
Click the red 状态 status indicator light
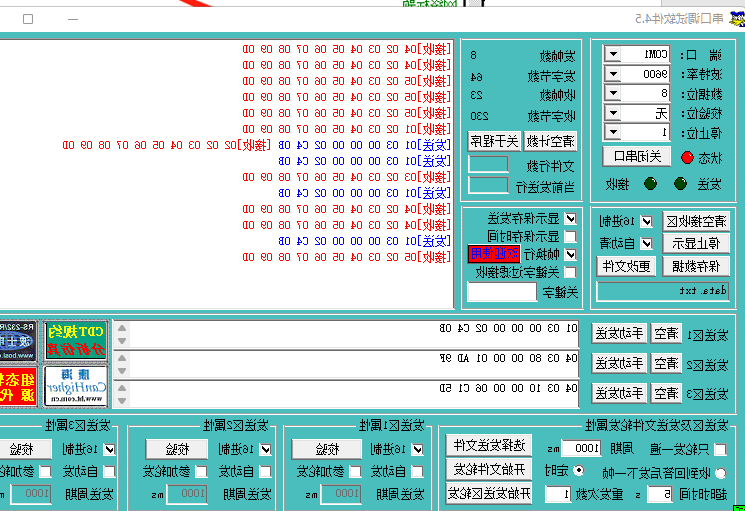click(687, 158)
